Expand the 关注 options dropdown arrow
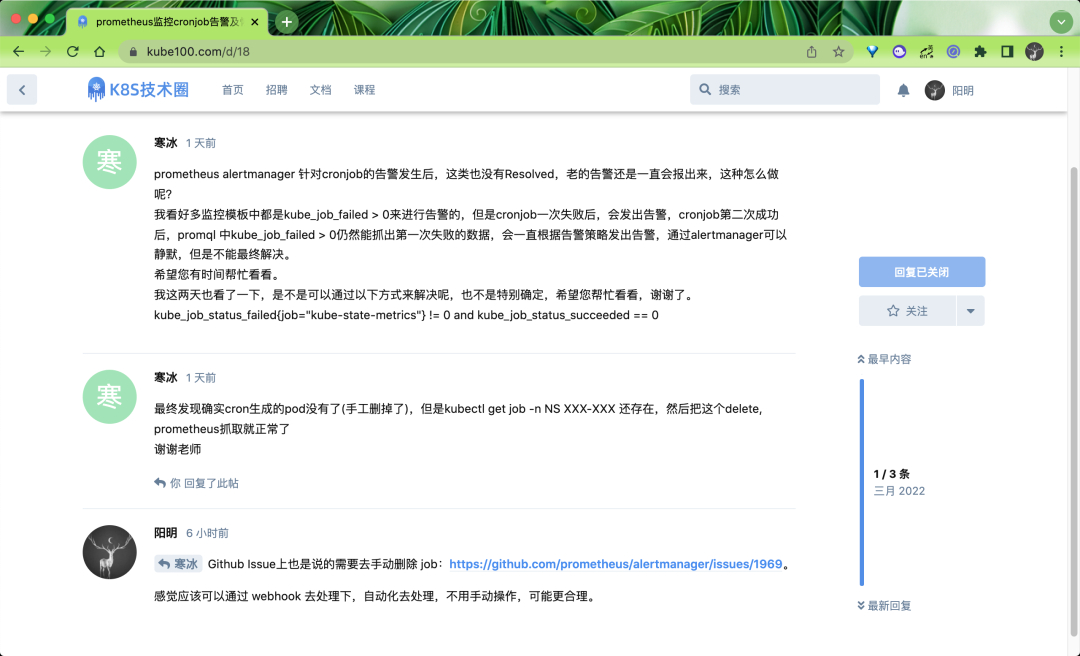This screenshot has width=1080, height=656. pos(970,311)
